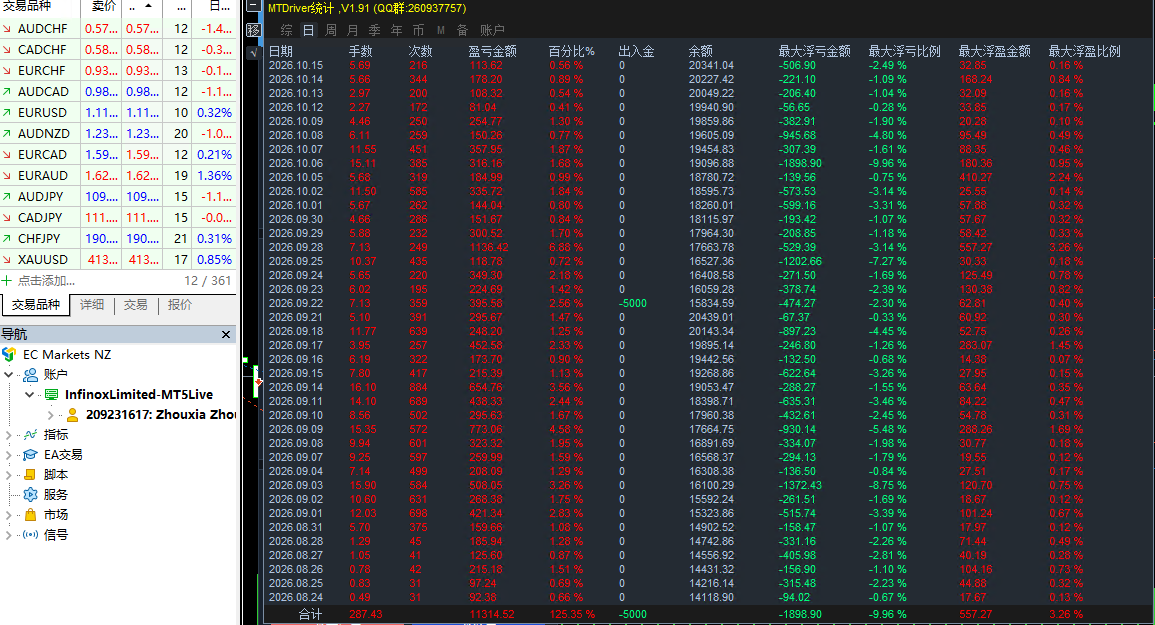The height and width of the screenshot is (625, 1155).
Task: Expand the 信号 signals node
Action: point(9,534)
